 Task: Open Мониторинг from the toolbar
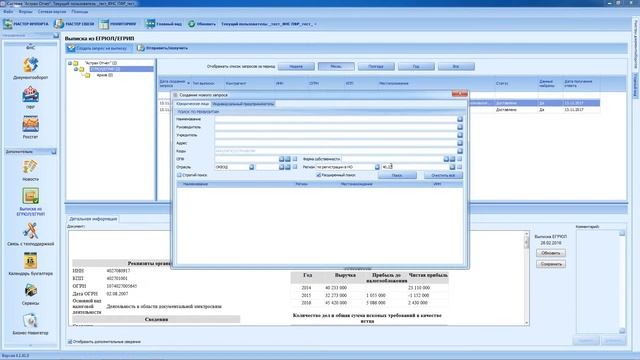coord(118,24)
